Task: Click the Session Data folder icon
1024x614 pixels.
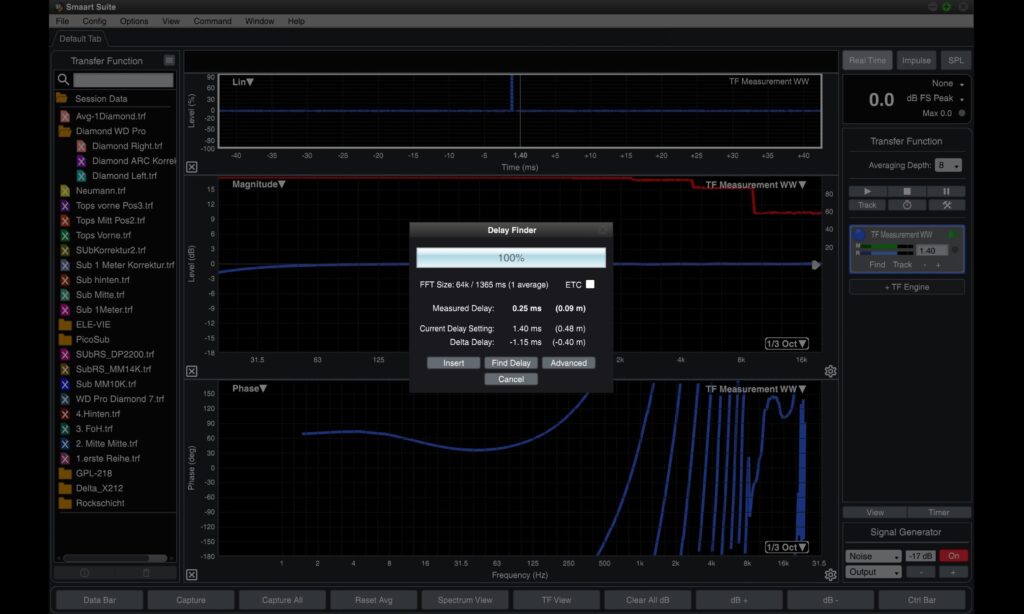Action: pos(62,99)
